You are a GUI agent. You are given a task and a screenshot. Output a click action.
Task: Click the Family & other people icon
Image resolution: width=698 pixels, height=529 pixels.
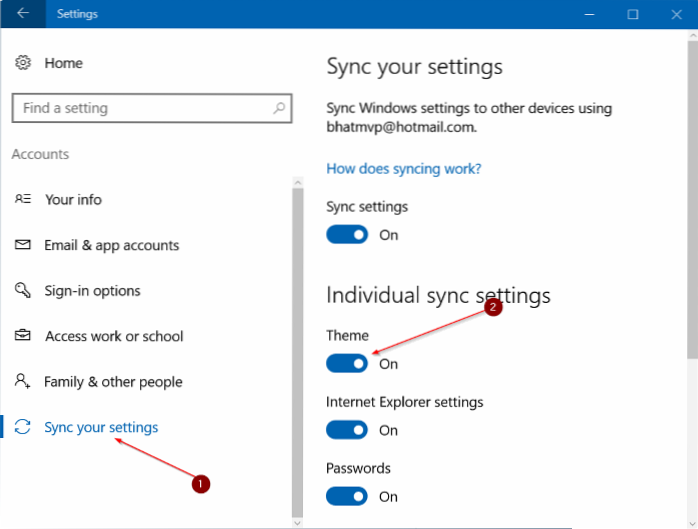pos(23,382)
